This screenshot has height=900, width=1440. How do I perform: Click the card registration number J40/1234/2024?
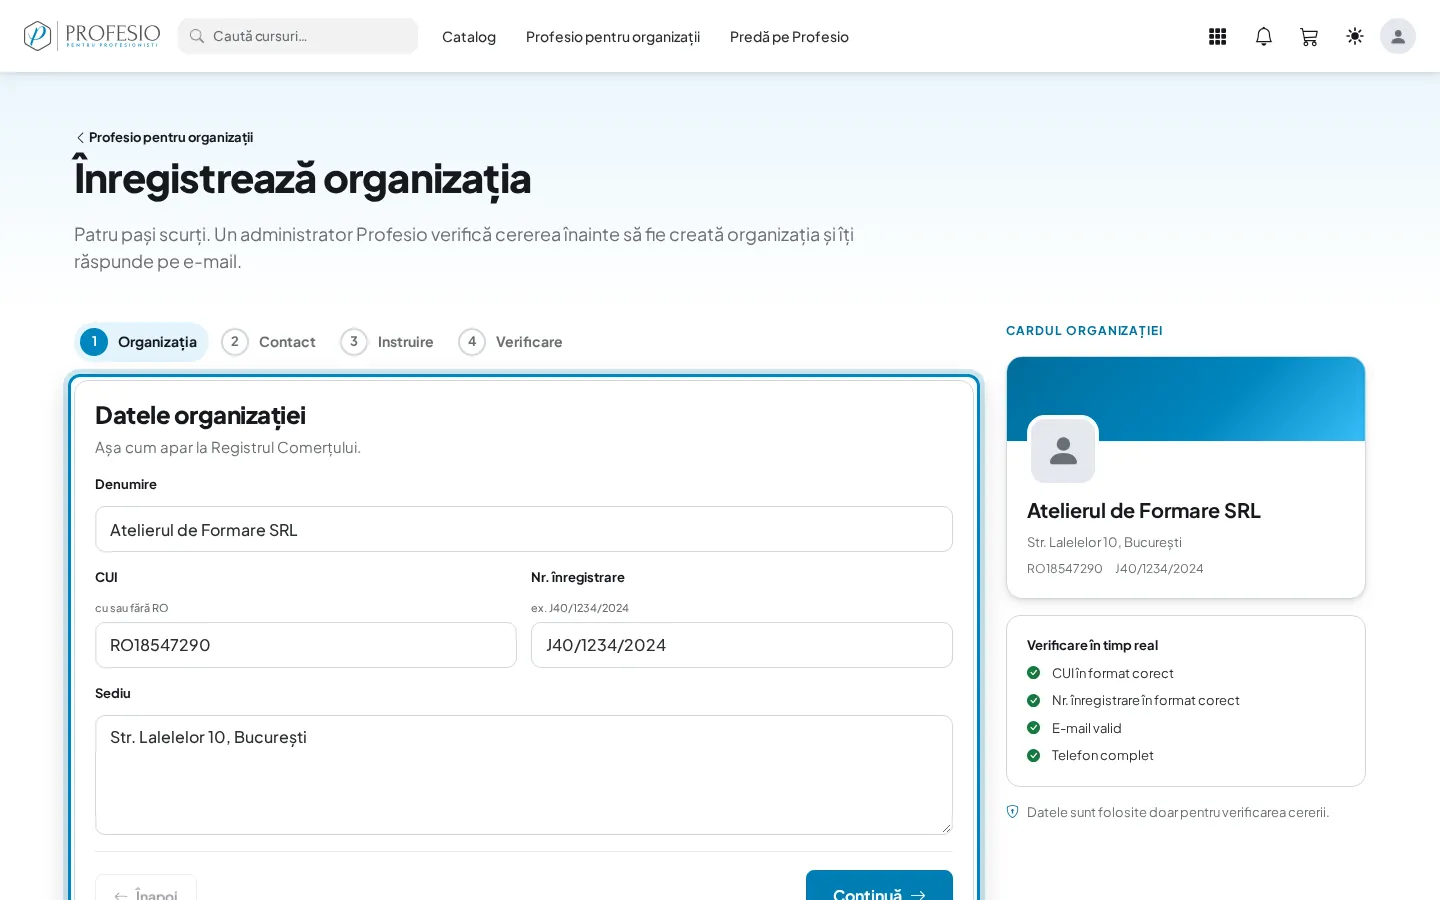pyautogui.click(x=1159, y=568)
